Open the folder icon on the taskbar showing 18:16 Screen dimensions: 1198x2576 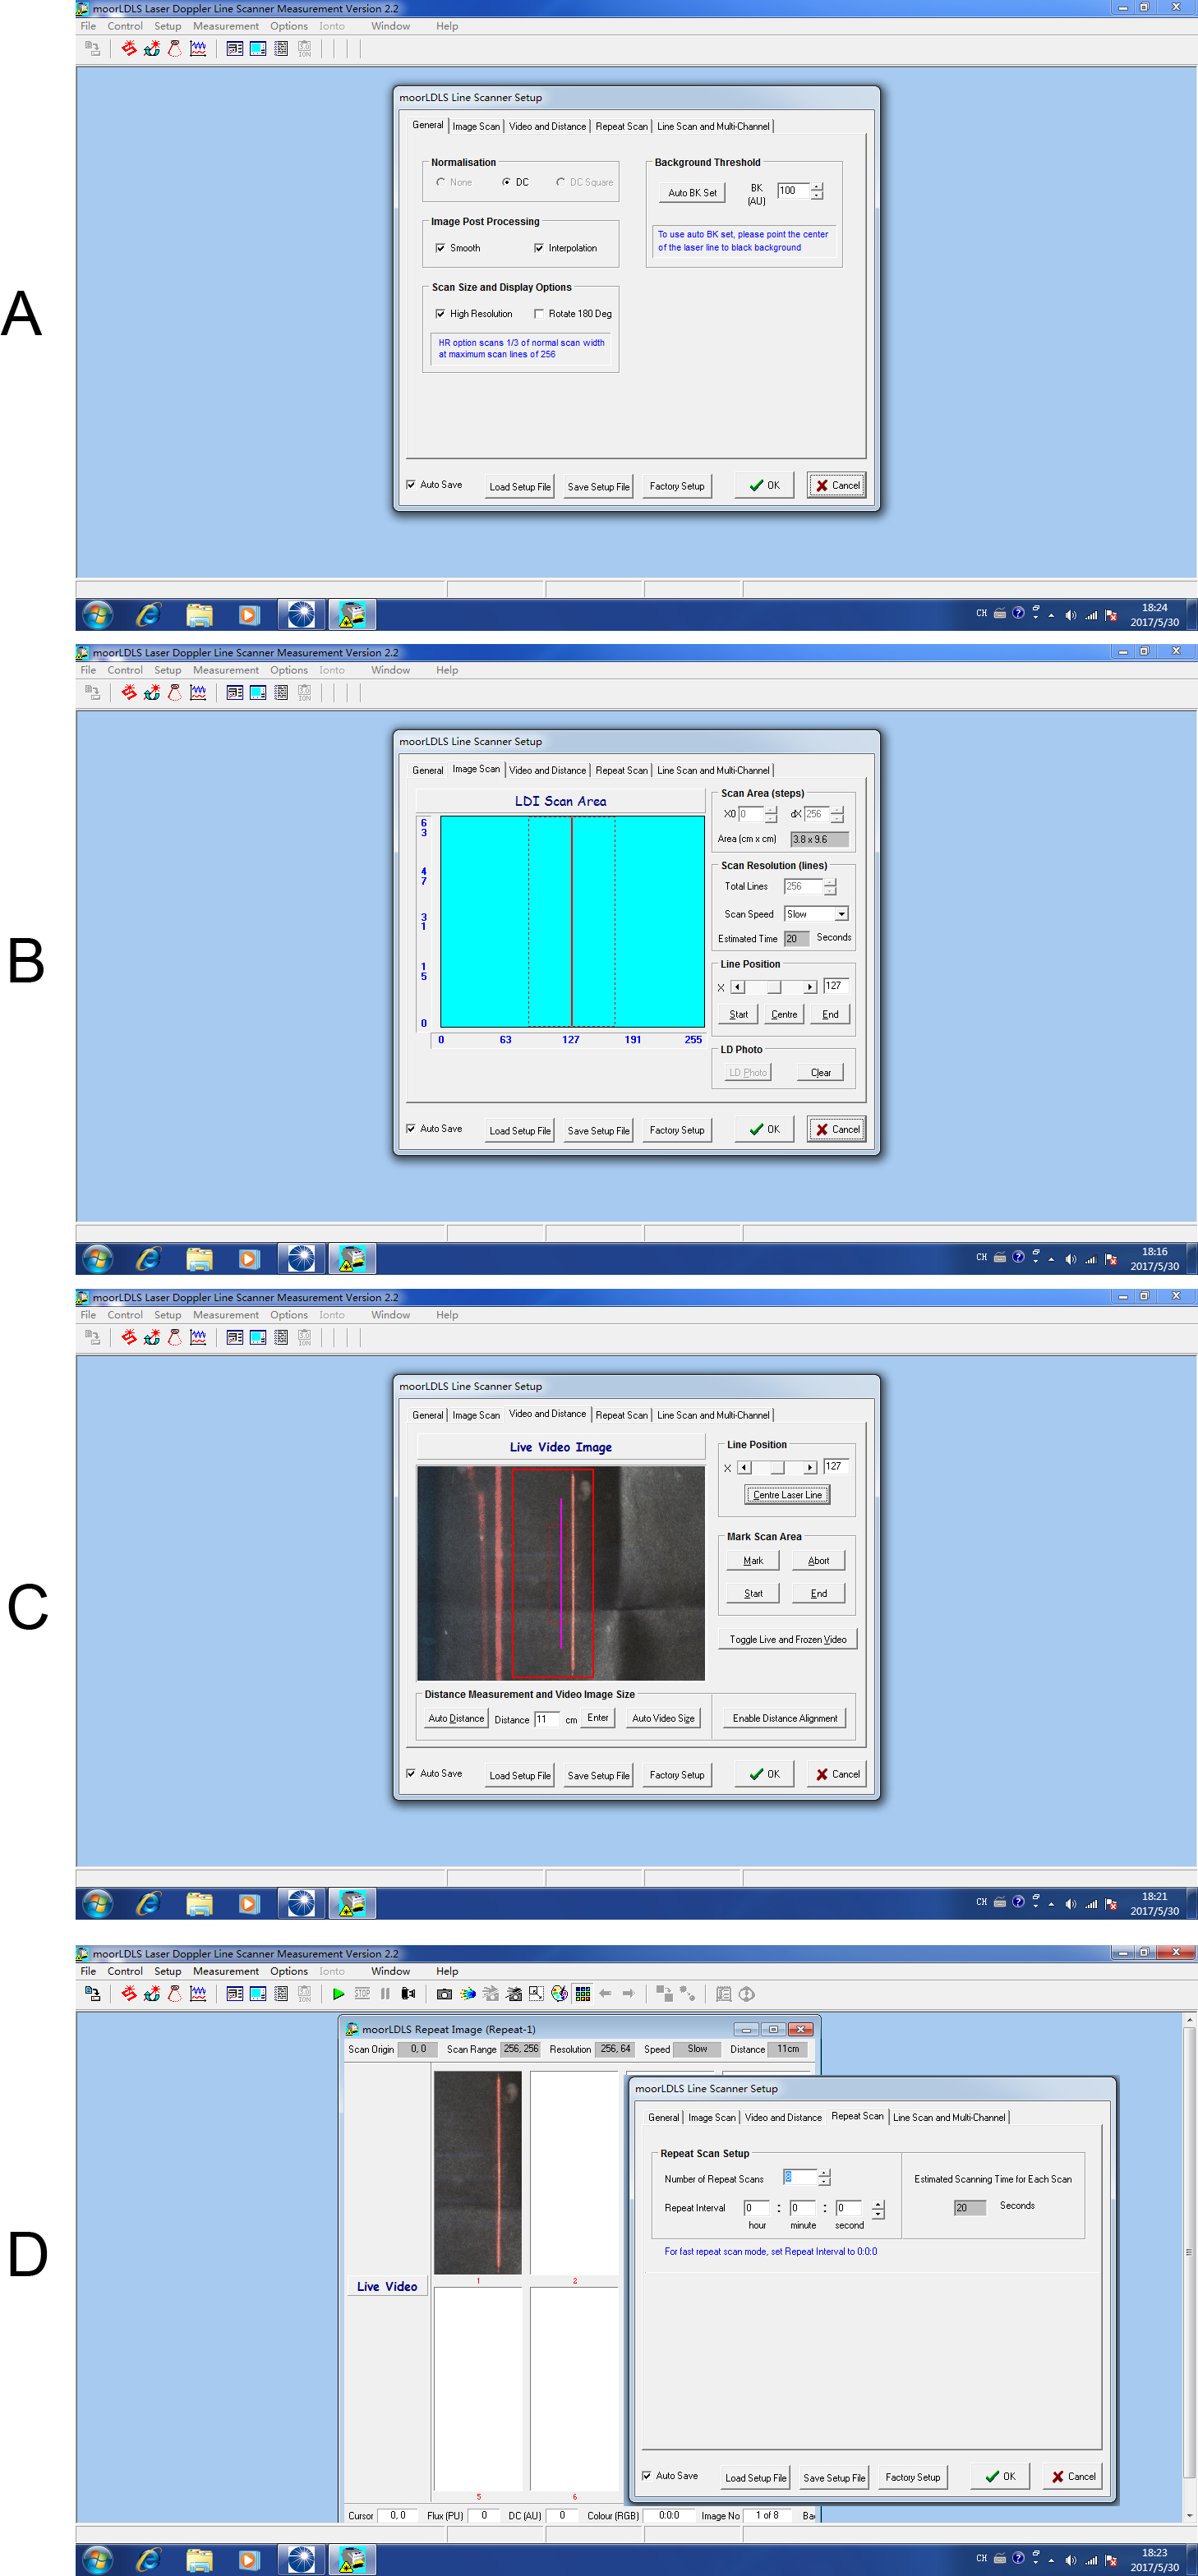pyautogui.click(x=199, y=1258)
